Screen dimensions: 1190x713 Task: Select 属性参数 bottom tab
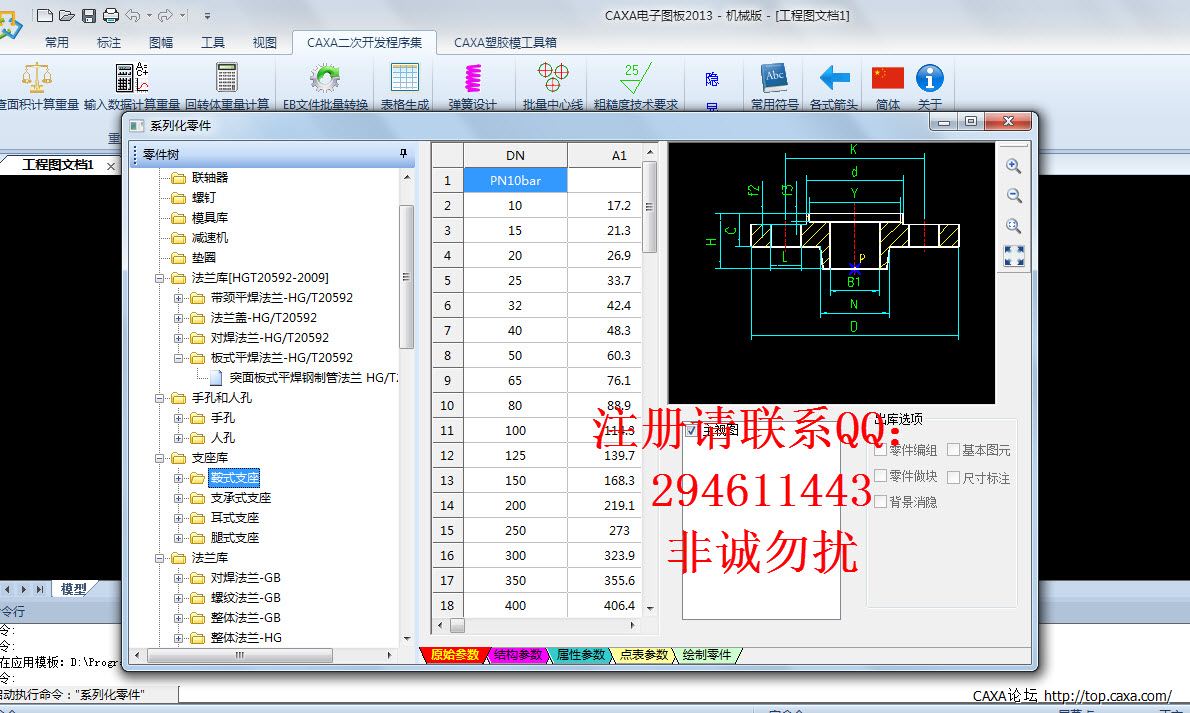click(581, 655)
